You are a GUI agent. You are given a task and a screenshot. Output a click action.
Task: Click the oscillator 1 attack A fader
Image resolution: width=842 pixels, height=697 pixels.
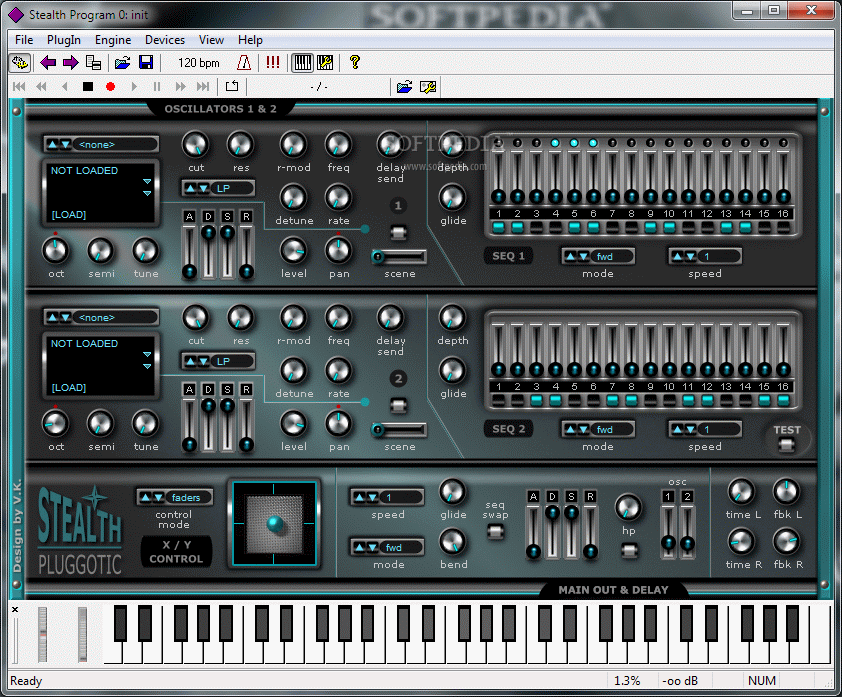[189, 251]
